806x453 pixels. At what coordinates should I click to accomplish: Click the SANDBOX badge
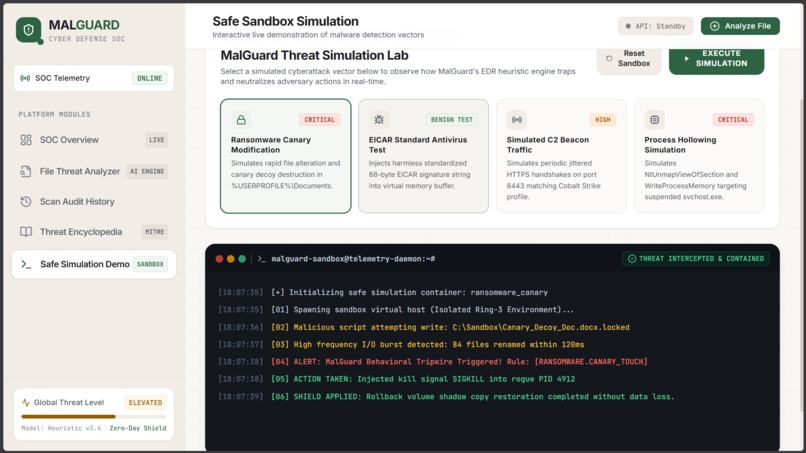150,264
